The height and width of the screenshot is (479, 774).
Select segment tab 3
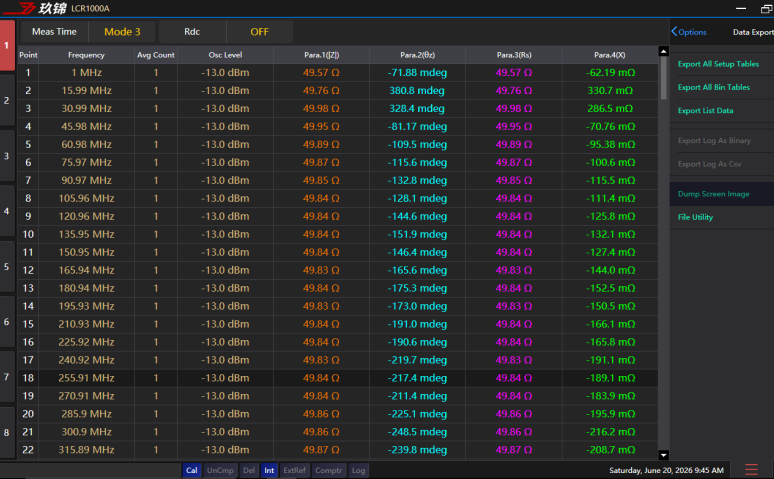coord(7,156)
